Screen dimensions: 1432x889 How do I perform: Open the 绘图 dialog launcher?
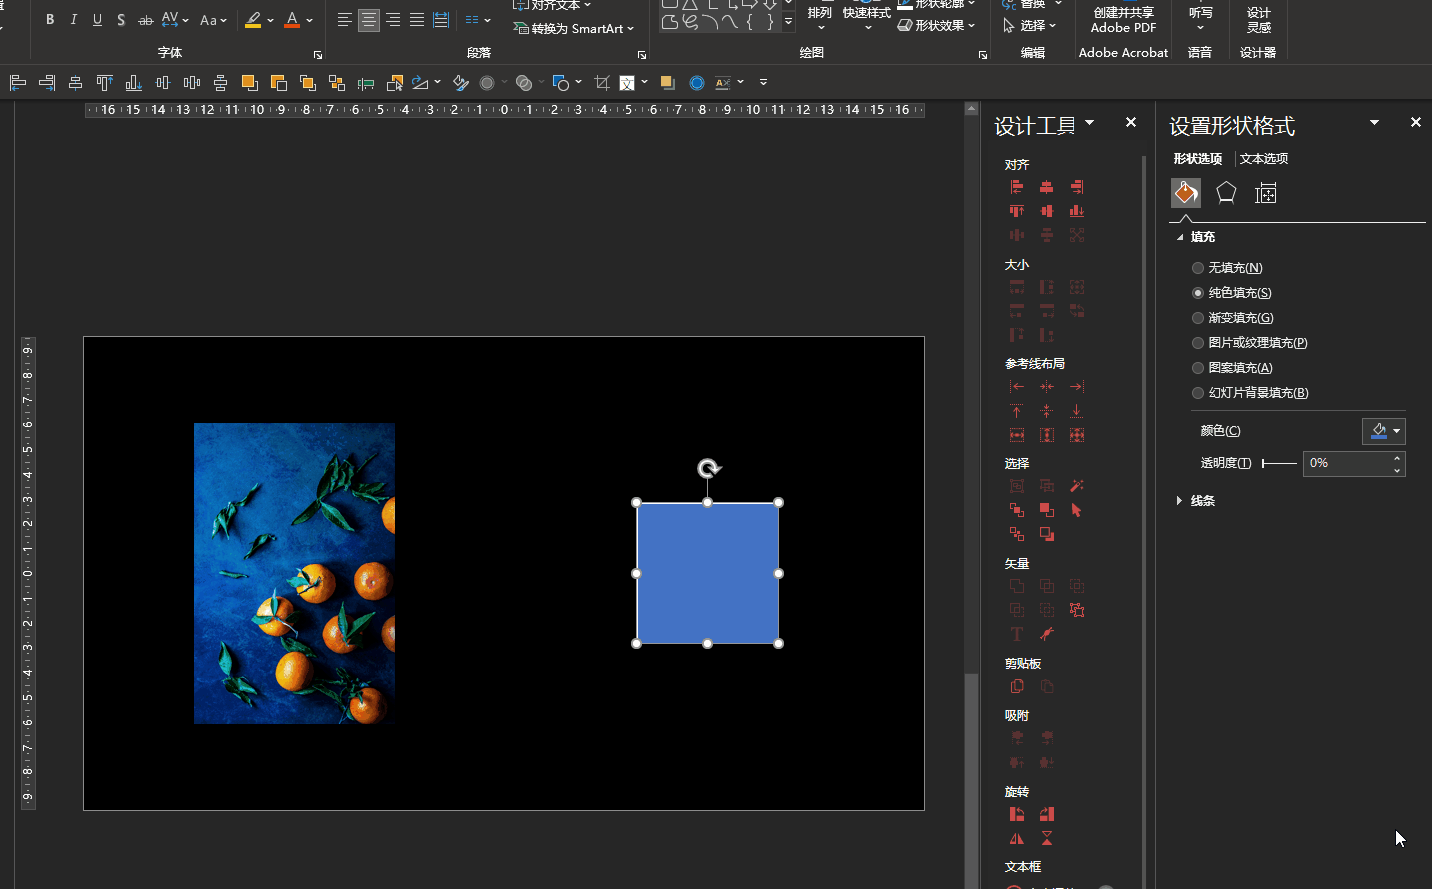coord(983,55)
